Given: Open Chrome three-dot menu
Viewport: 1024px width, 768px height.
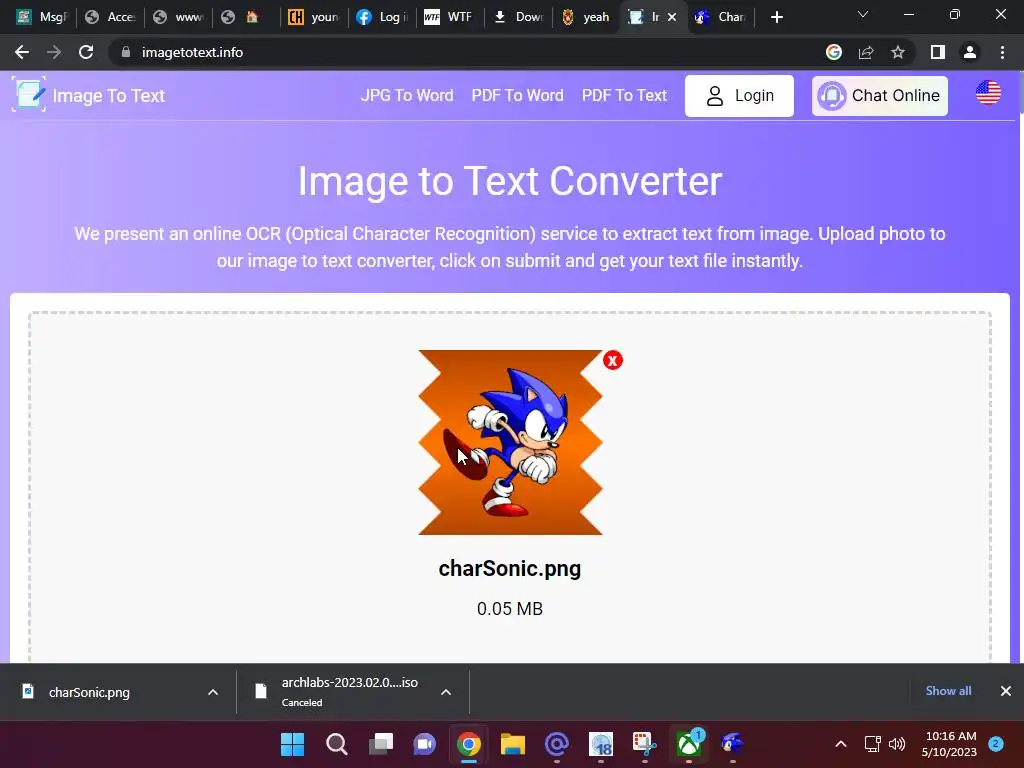Looking at the screenshot, I should (x=1002, y=52).
